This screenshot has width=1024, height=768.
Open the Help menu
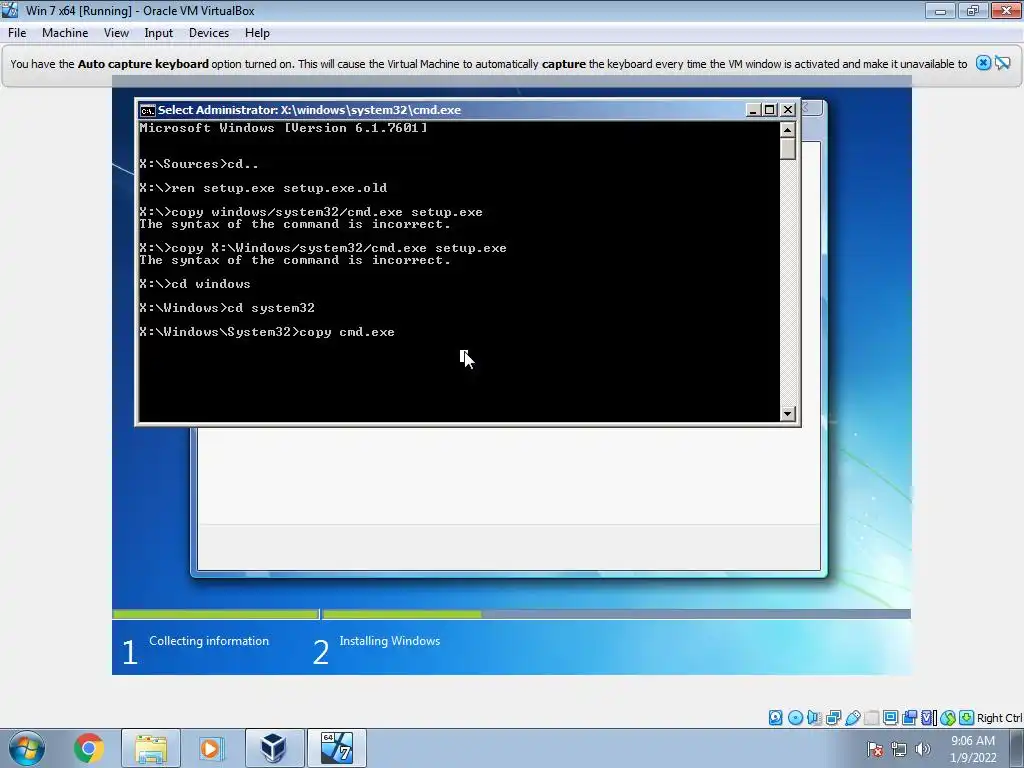tap(257, 33)
